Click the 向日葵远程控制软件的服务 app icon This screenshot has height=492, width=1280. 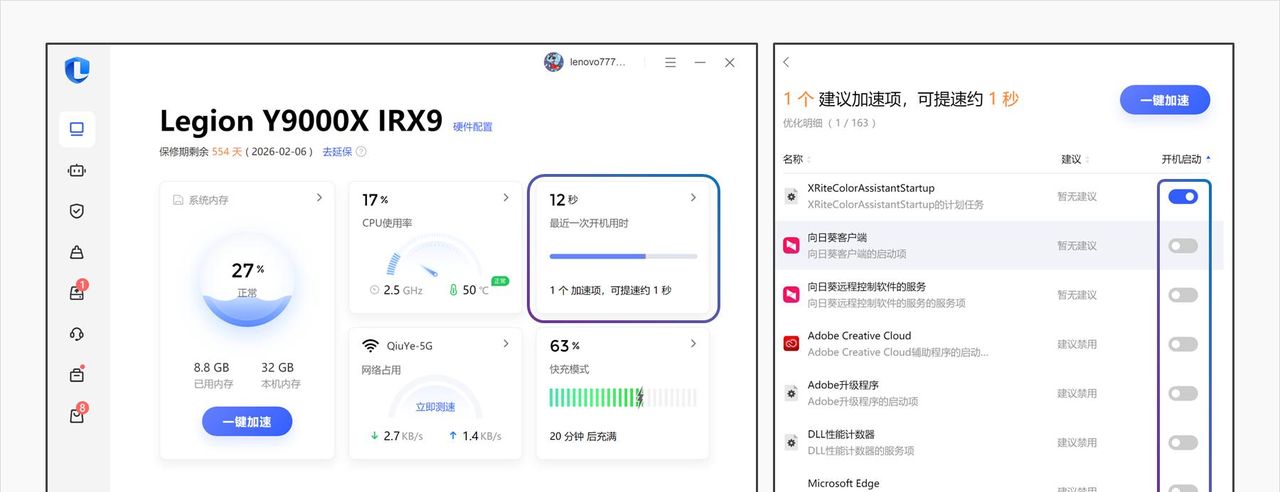[x=791, y=294]
